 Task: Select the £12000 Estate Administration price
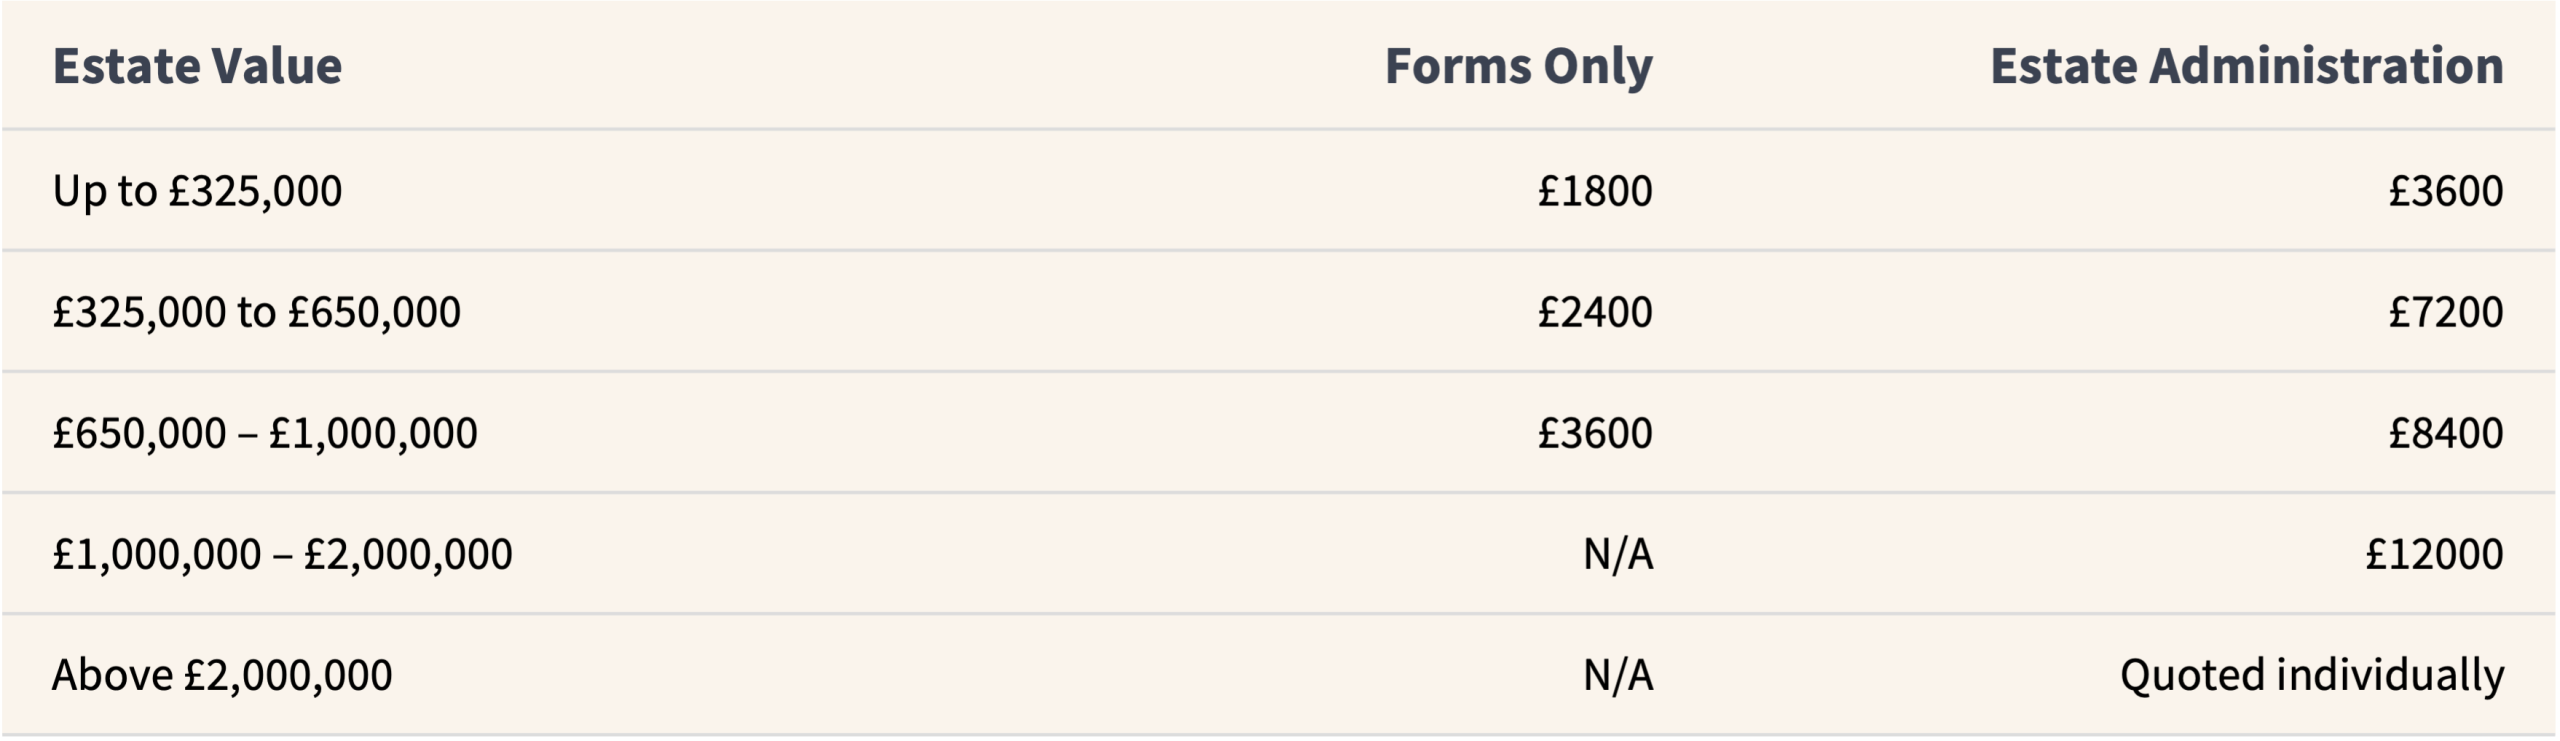pos(2434,554)
